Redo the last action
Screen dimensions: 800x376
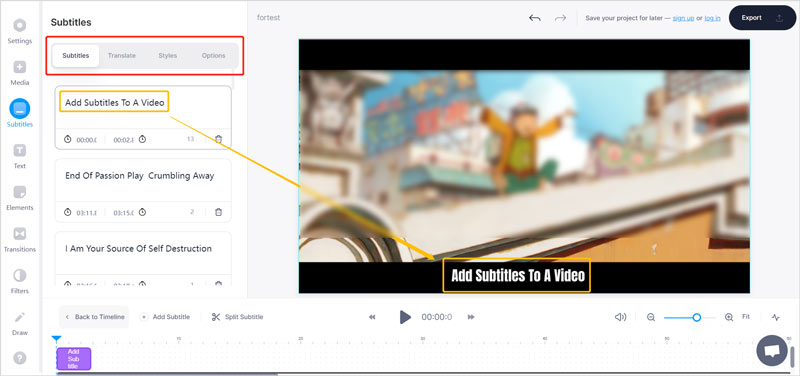pyautogui.click(x=561, y=18)
